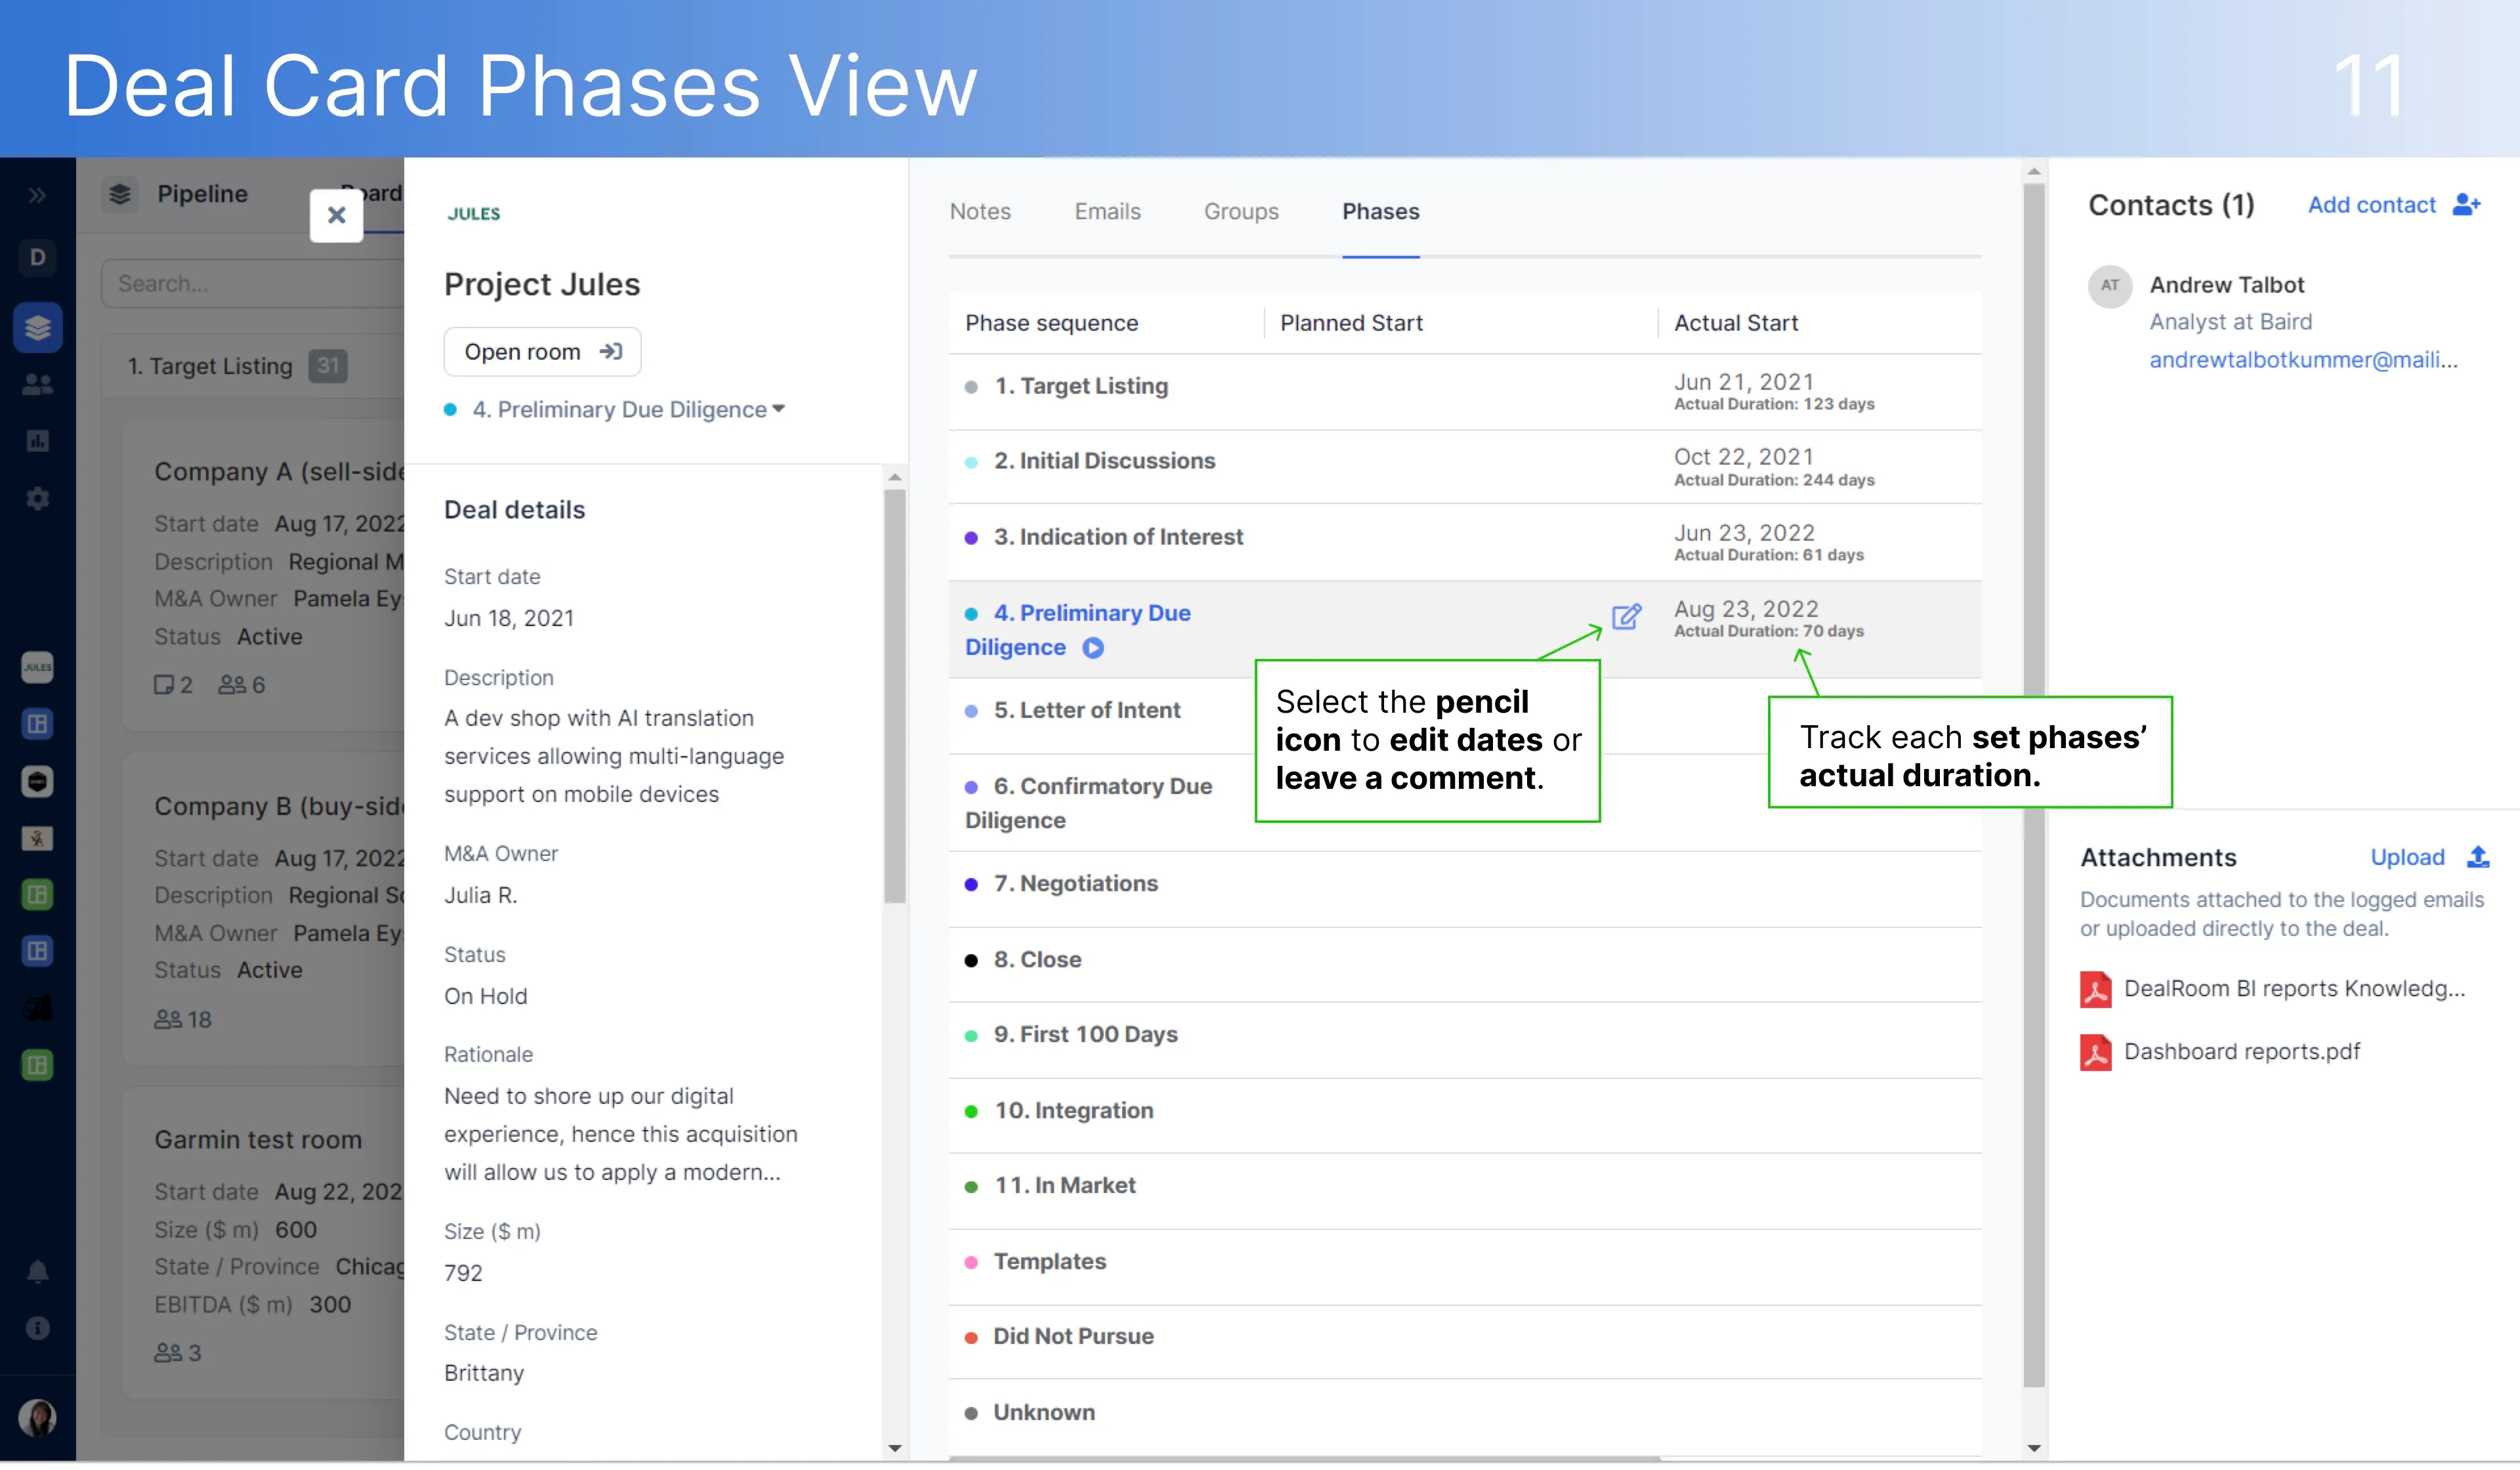Open the people icon in left sidebar
2520x1470 pixels.
(37, 384)
